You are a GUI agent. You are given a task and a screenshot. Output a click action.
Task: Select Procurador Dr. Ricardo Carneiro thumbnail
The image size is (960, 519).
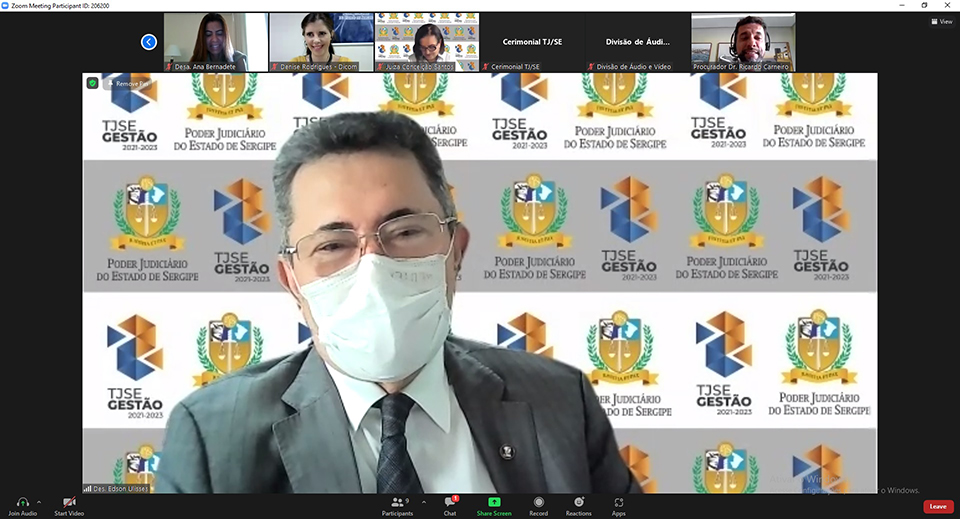(743, 42)
